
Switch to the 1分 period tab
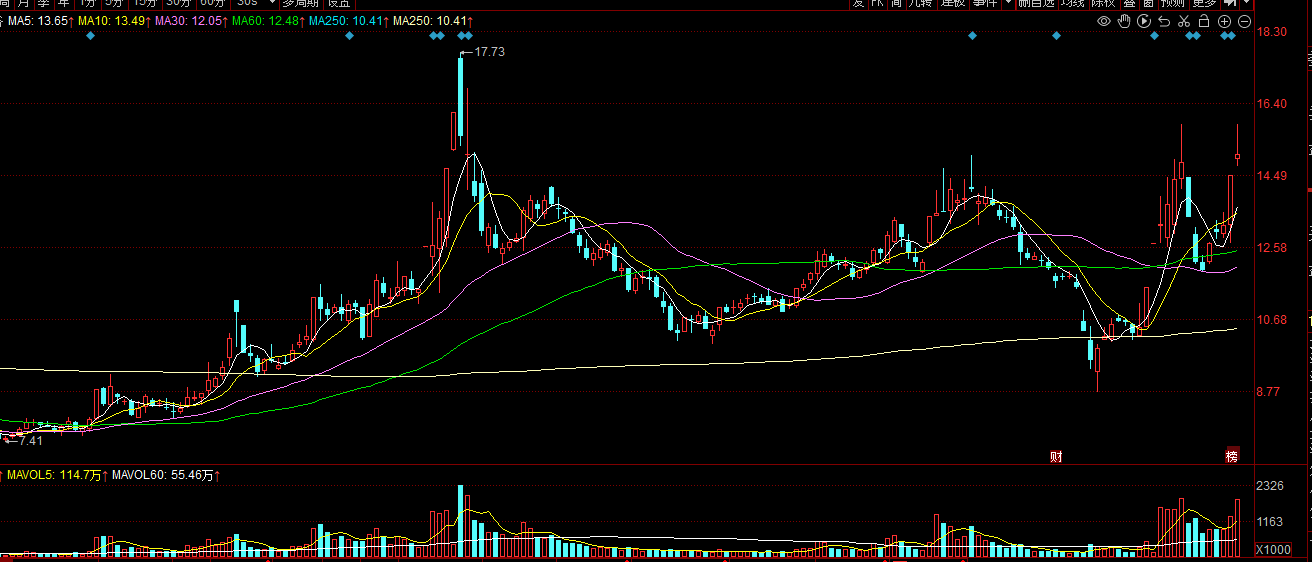click(x=88, y=4)
